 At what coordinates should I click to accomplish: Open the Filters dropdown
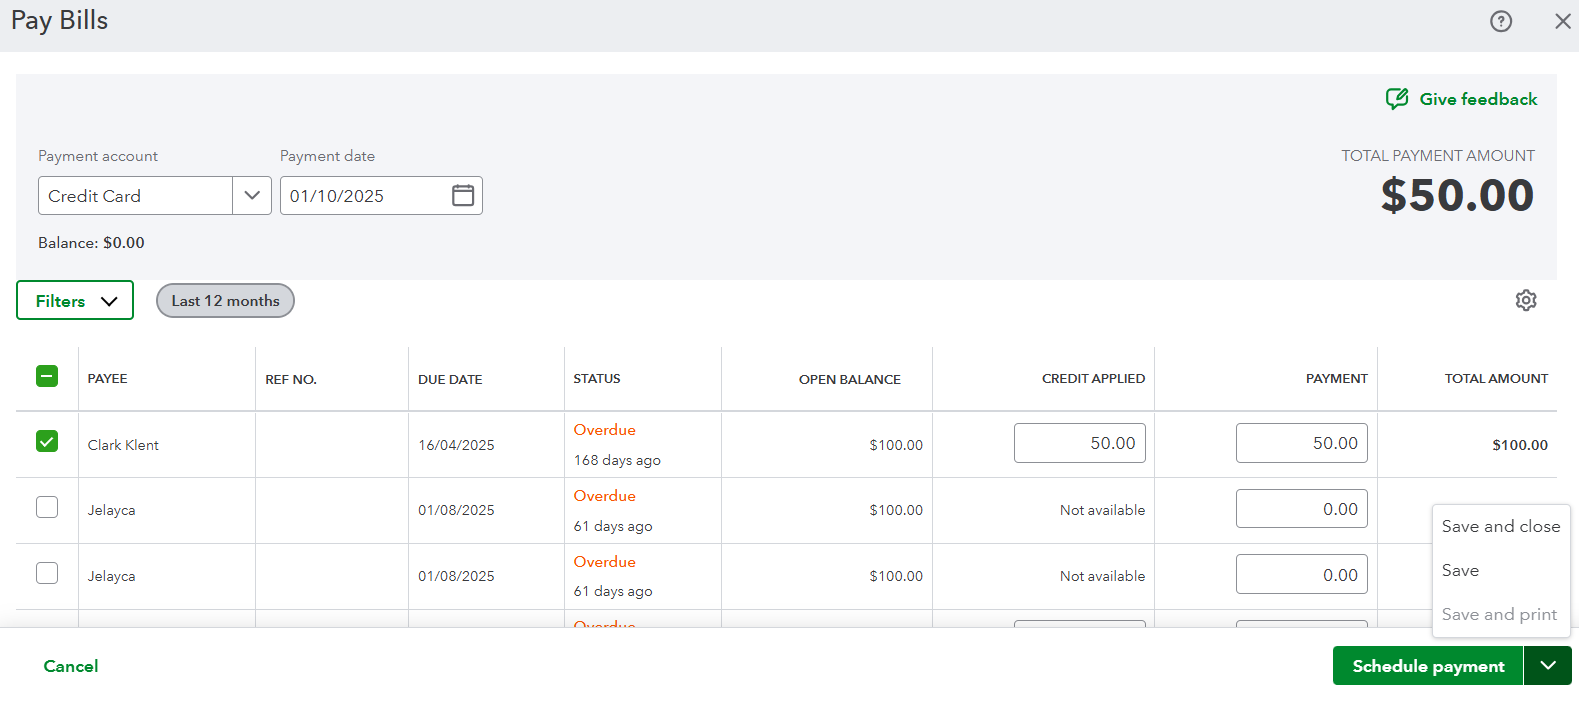click(x=75, y=301)
